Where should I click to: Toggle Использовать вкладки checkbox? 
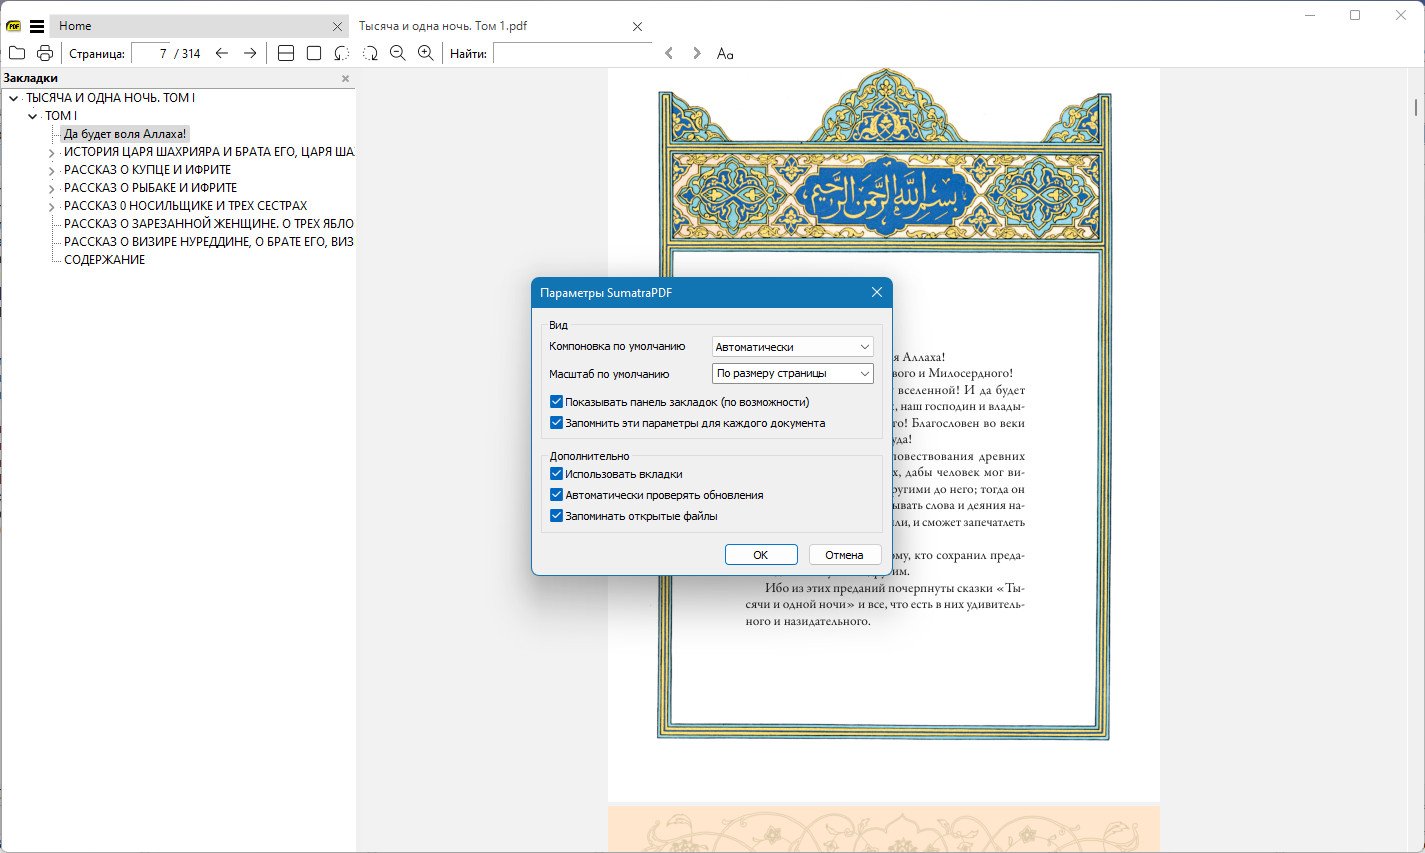point(557,474)
